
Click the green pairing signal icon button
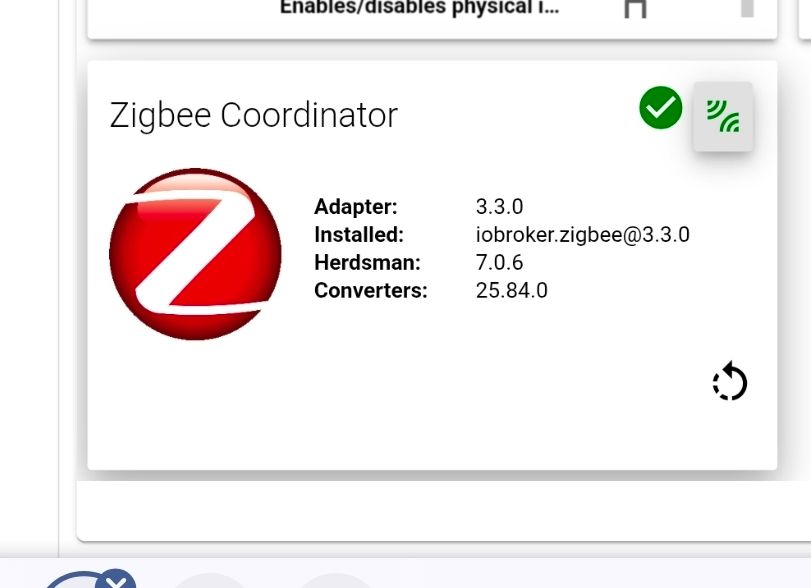723,117
